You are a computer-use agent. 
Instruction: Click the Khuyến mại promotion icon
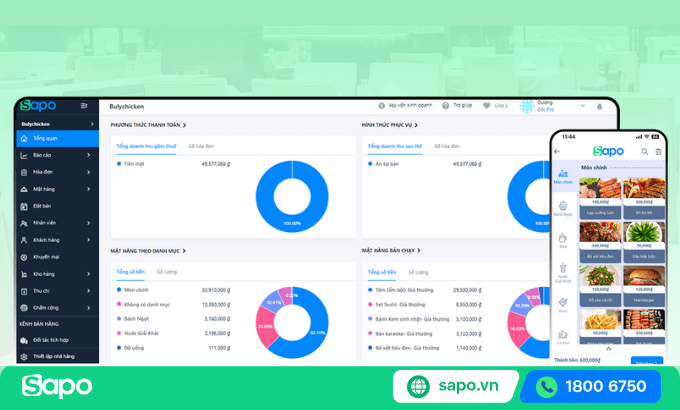point(23,257)
